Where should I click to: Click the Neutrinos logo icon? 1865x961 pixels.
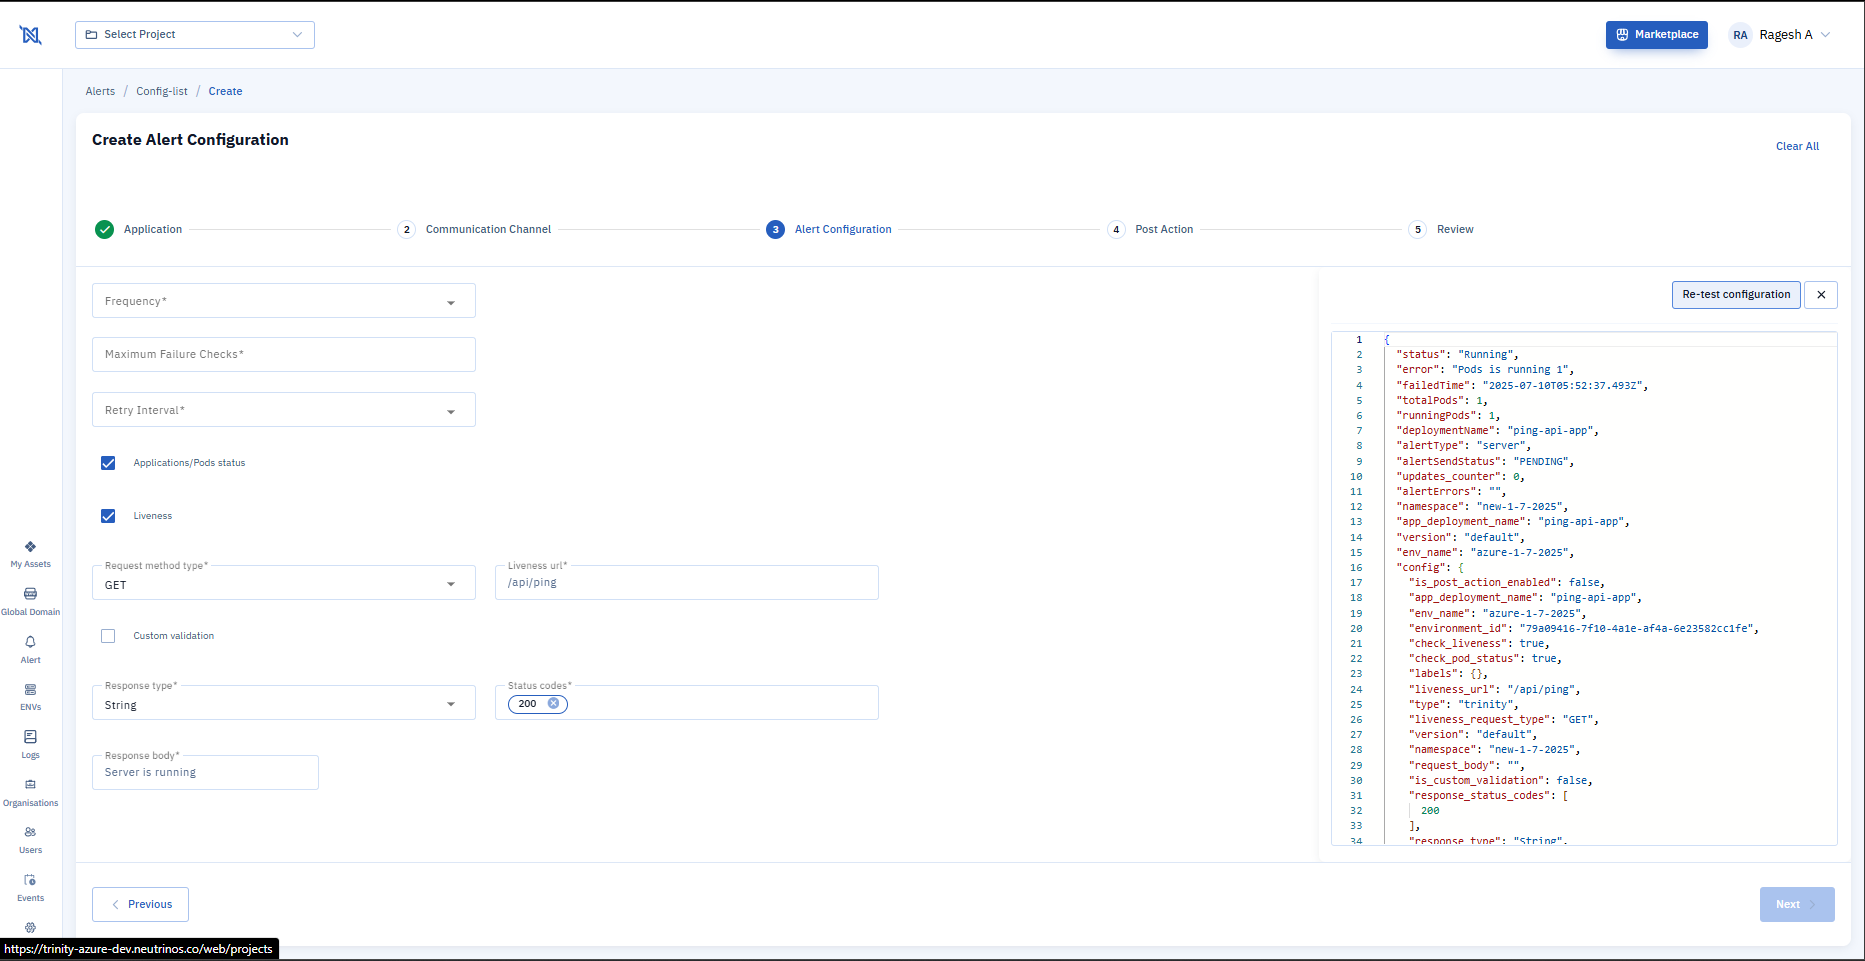click(x=31, y=35)
